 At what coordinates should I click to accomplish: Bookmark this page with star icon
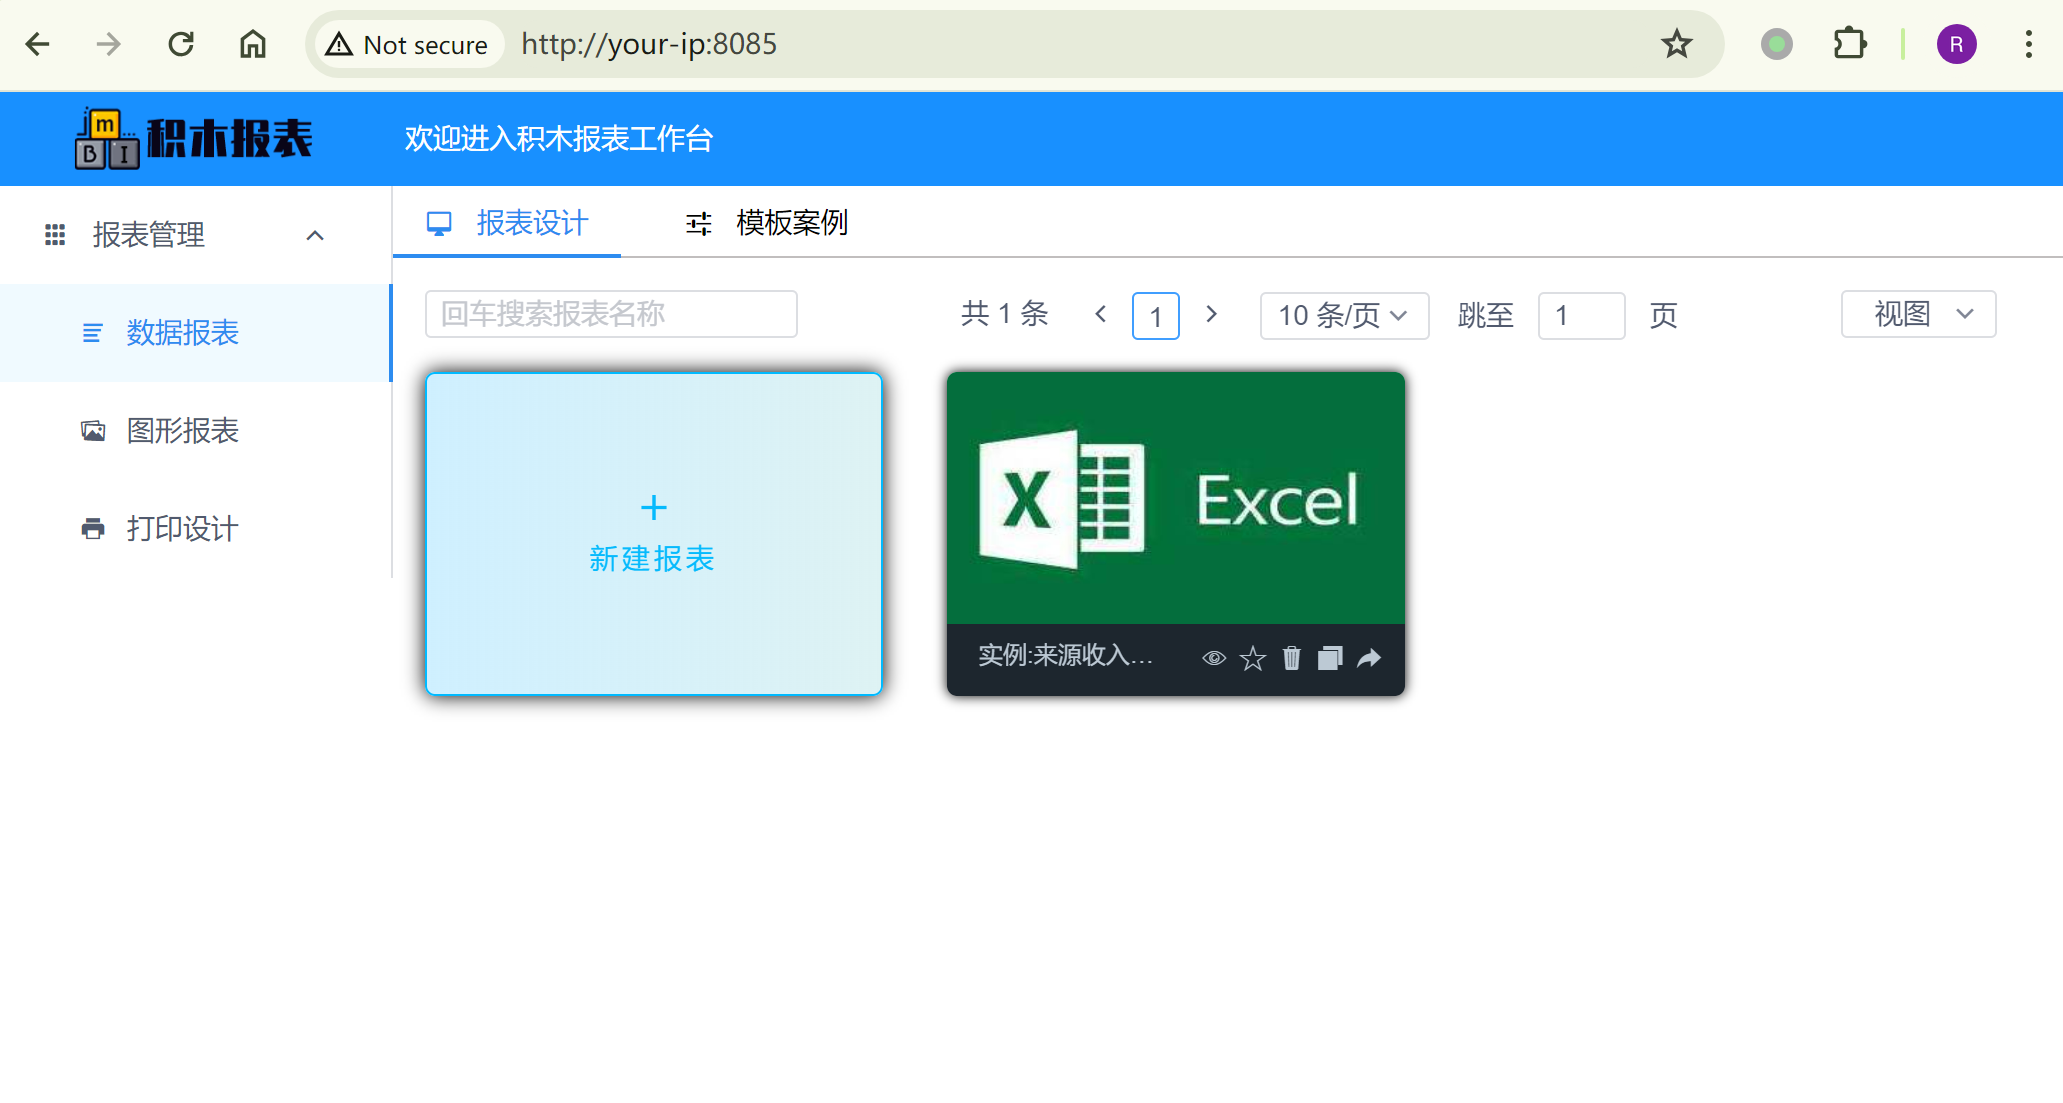pos(1676,44)
